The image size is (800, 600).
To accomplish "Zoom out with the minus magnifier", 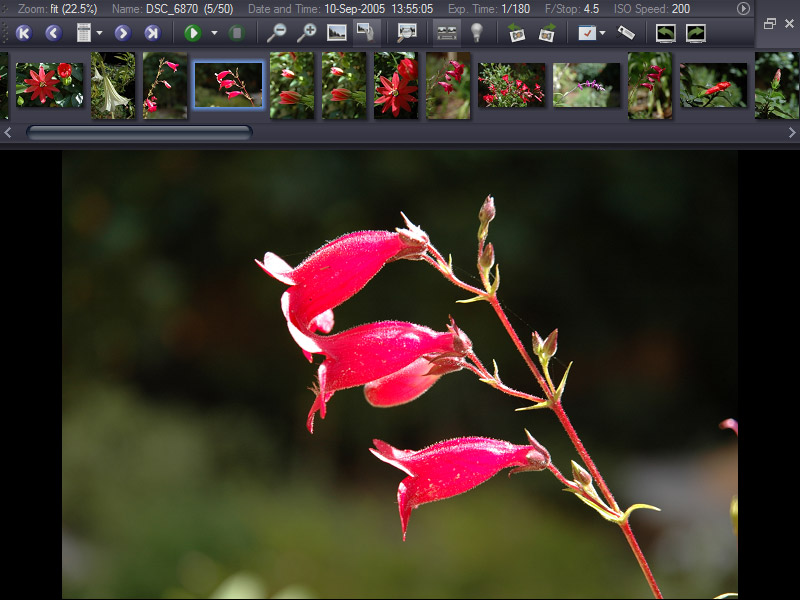I will coord(276,33).
